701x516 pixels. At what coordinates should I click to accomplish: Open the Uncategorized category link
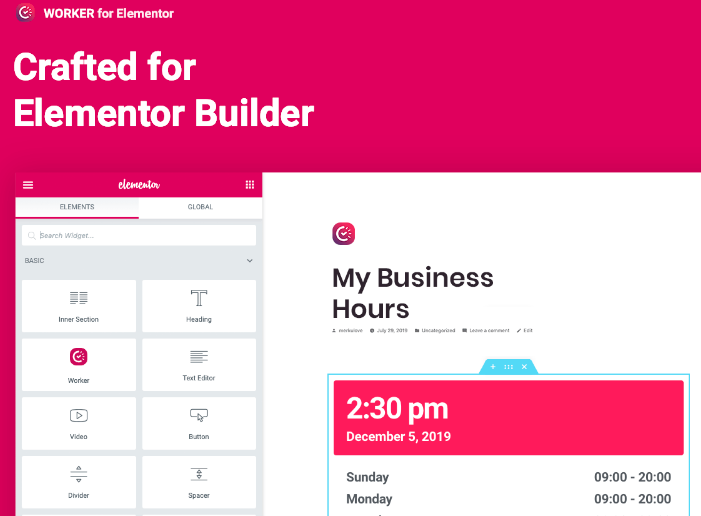(x=436, y=330)
